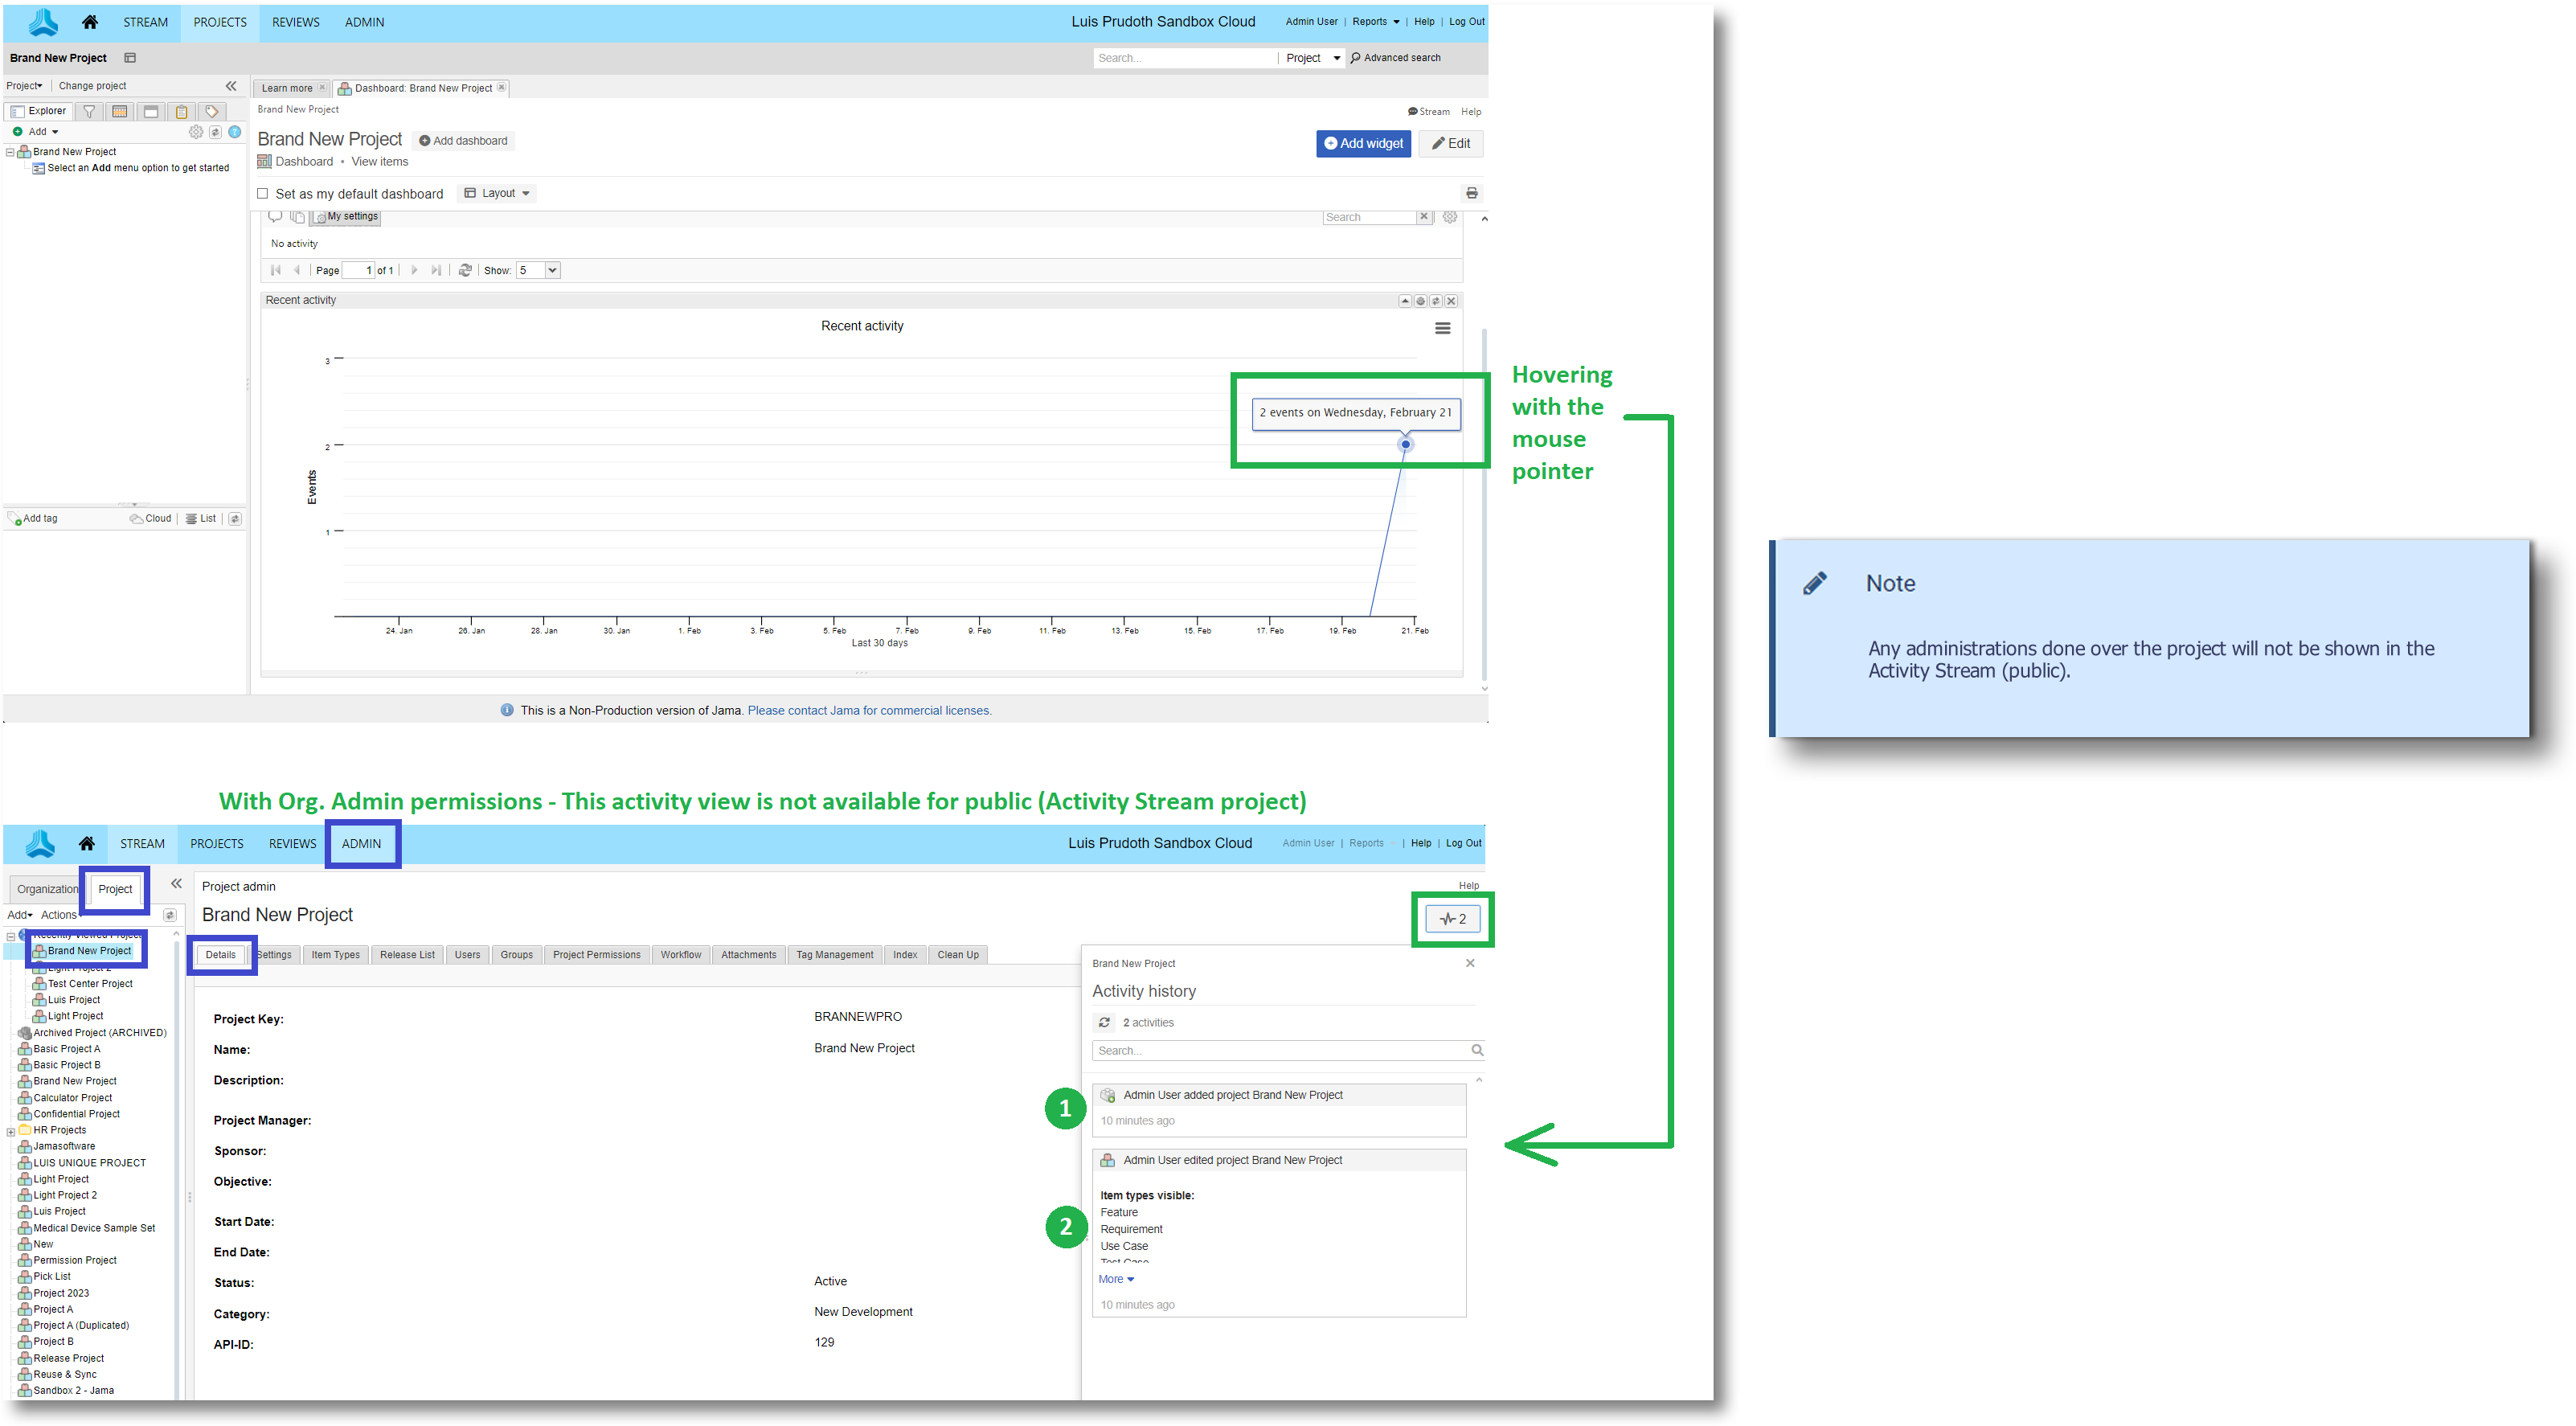Click the February 21 data point on chart
The image size is (2576, 1426).
(1406, 445)
